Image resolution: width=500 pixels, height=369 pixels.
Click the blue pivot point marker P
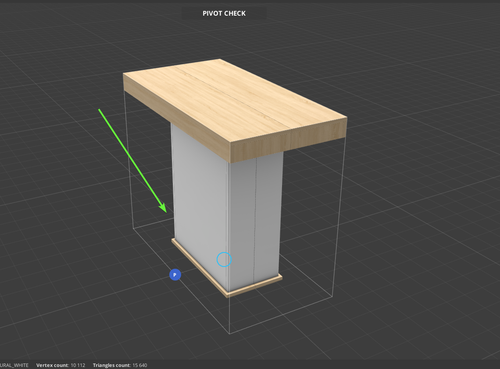[x=175, y=275]
